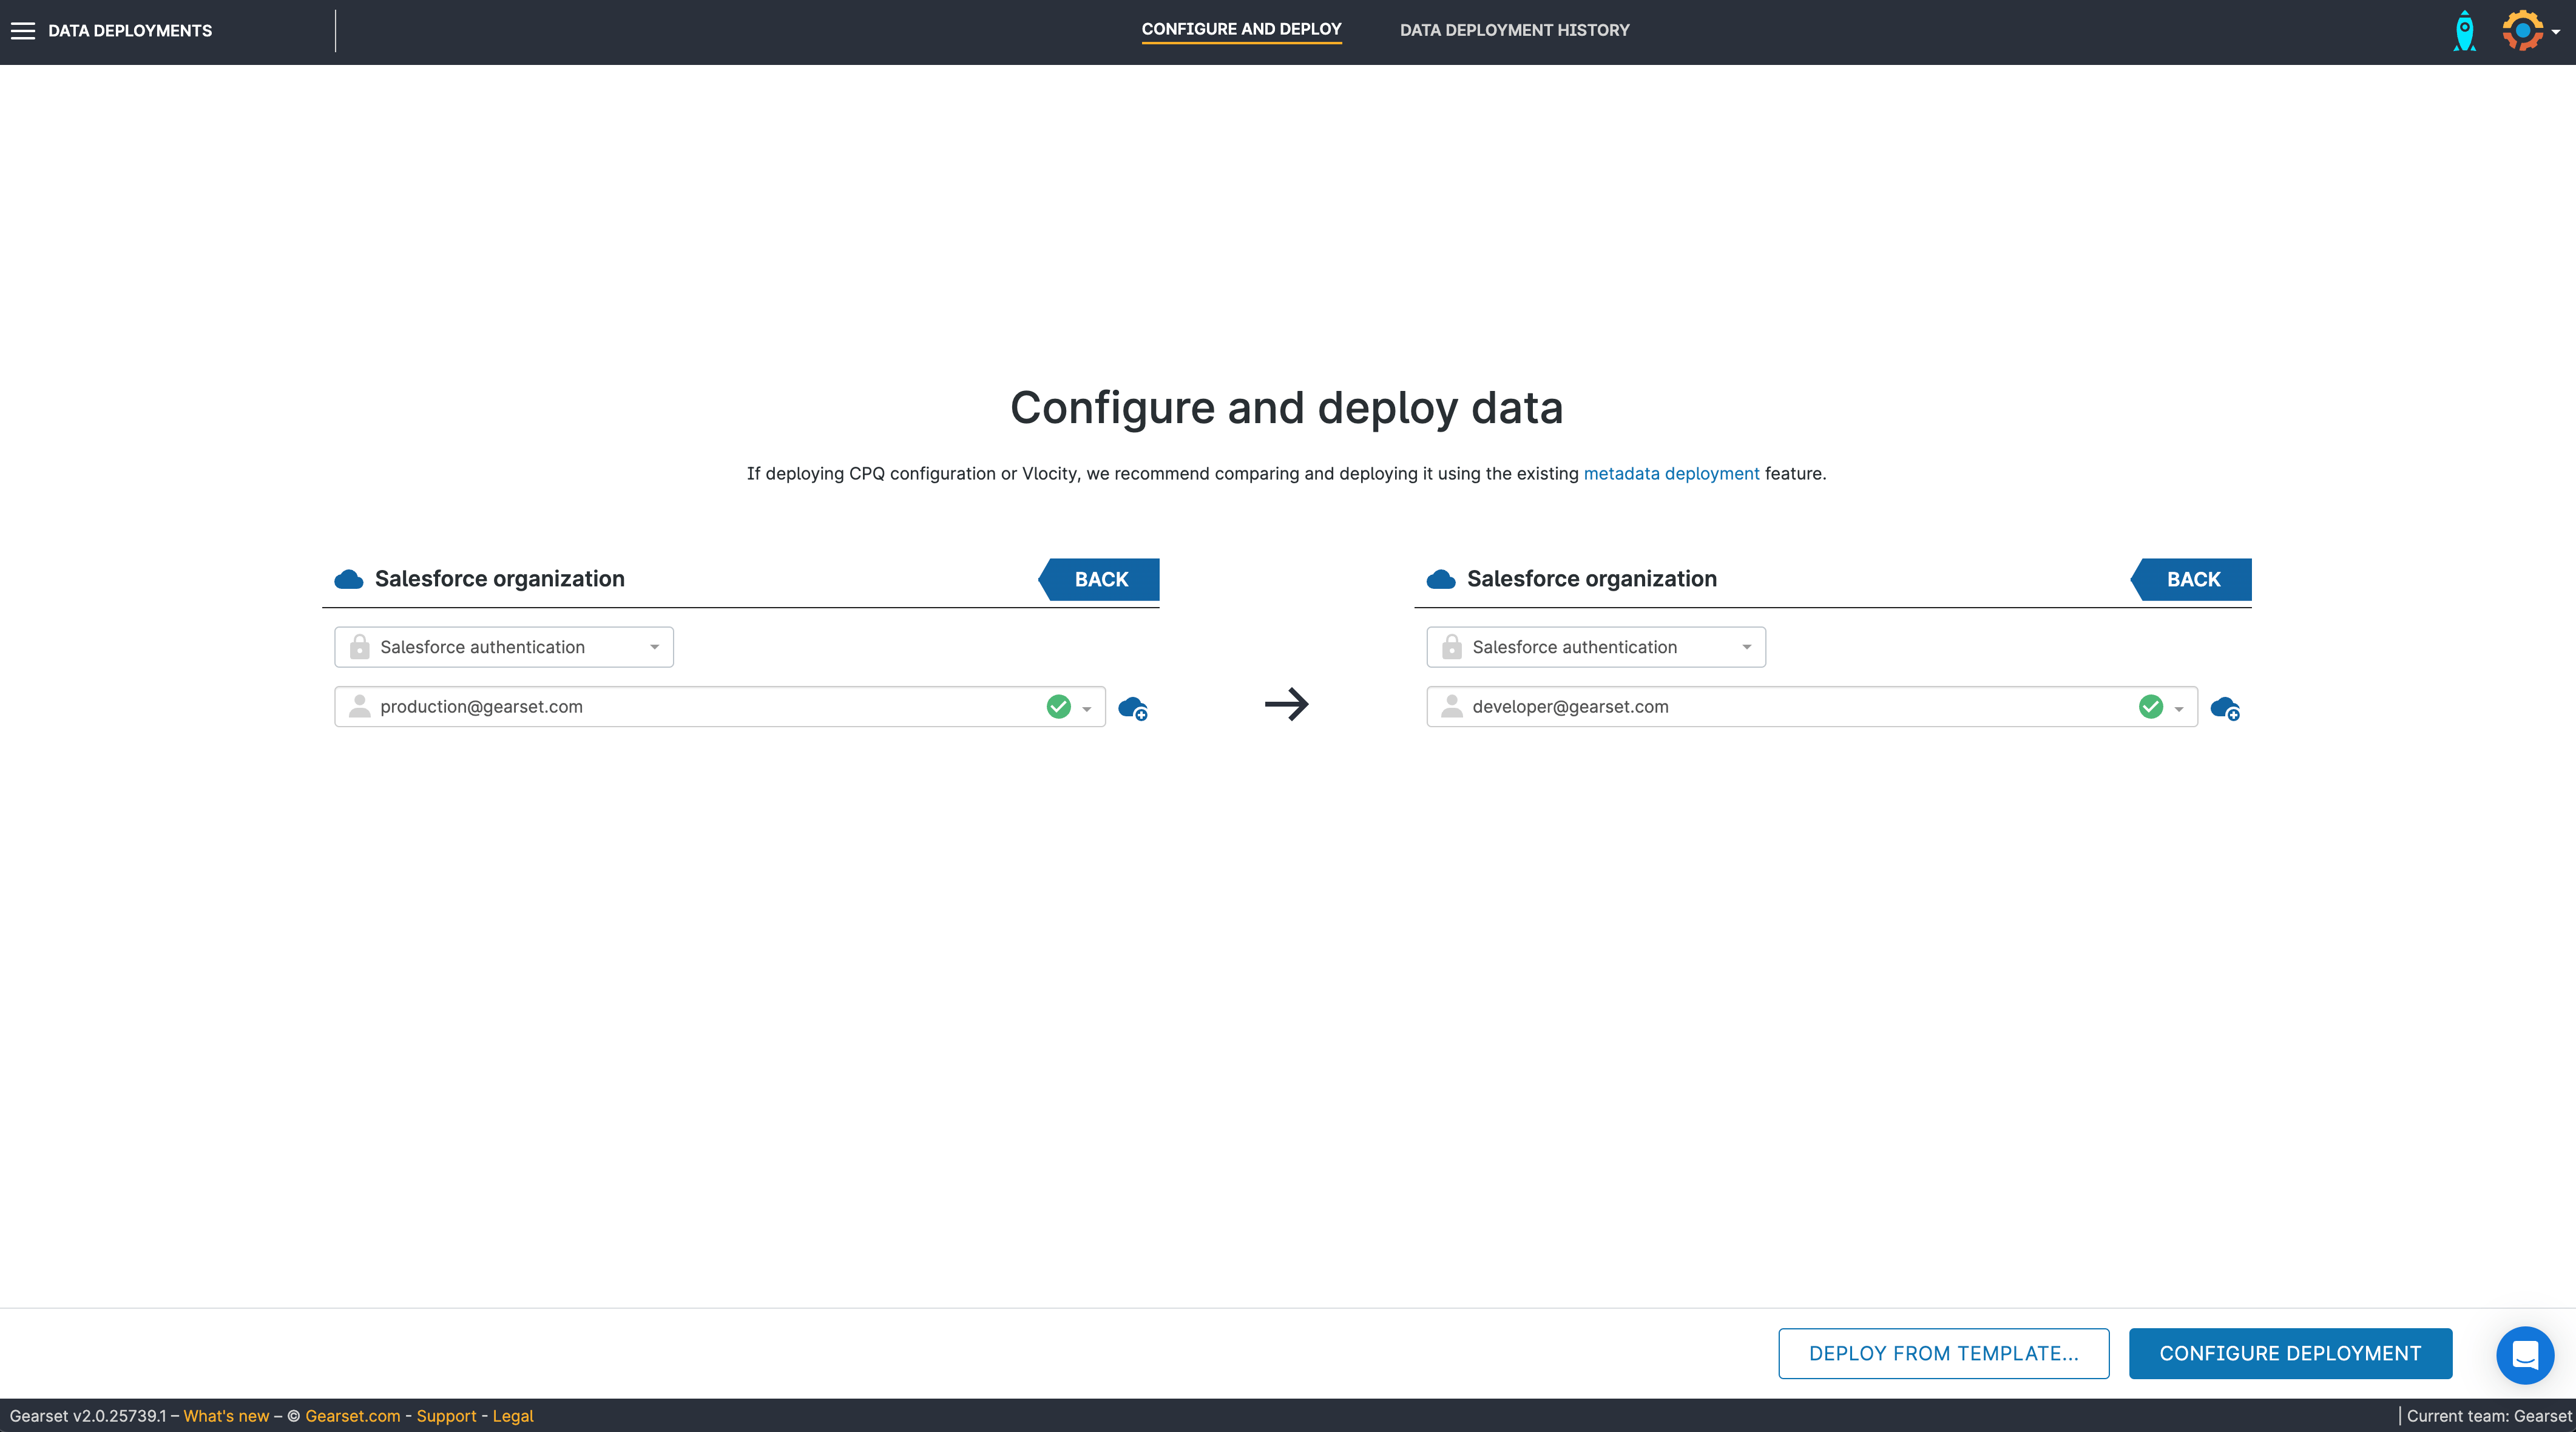Click user icon beside developer@gearset.com
2576x1432 pixels.
coord(1452,706)
